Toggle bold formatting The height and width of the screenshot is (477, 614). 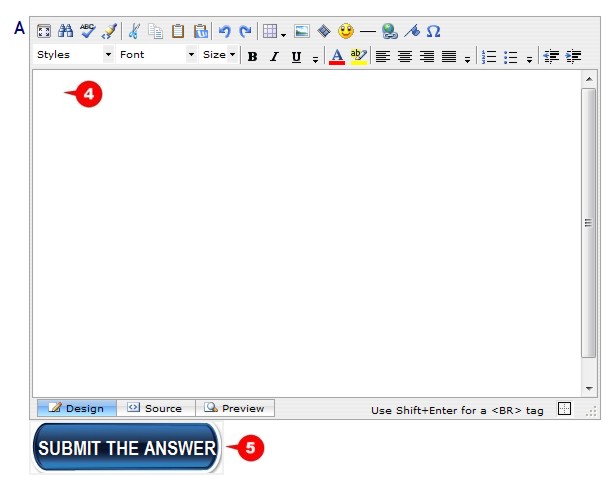pyautogui.click(x=253, y=57)
